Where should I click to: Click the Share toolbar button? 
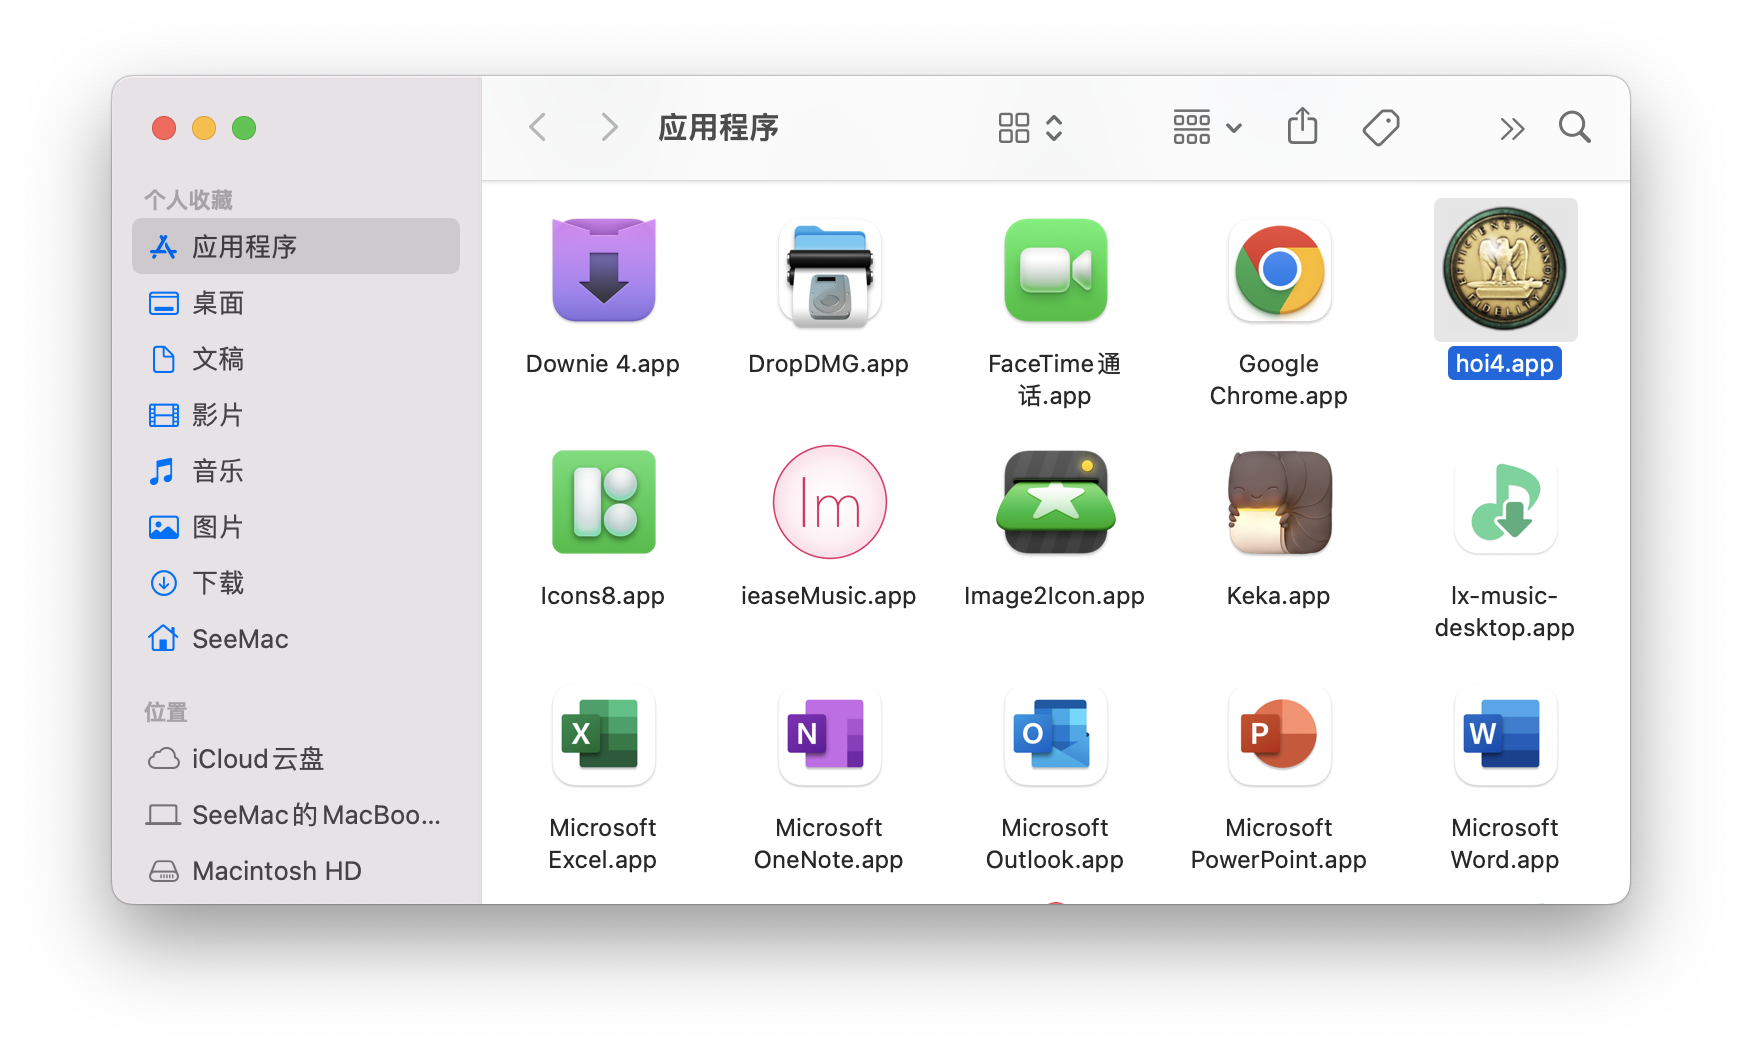click(x=1302, y=128)
